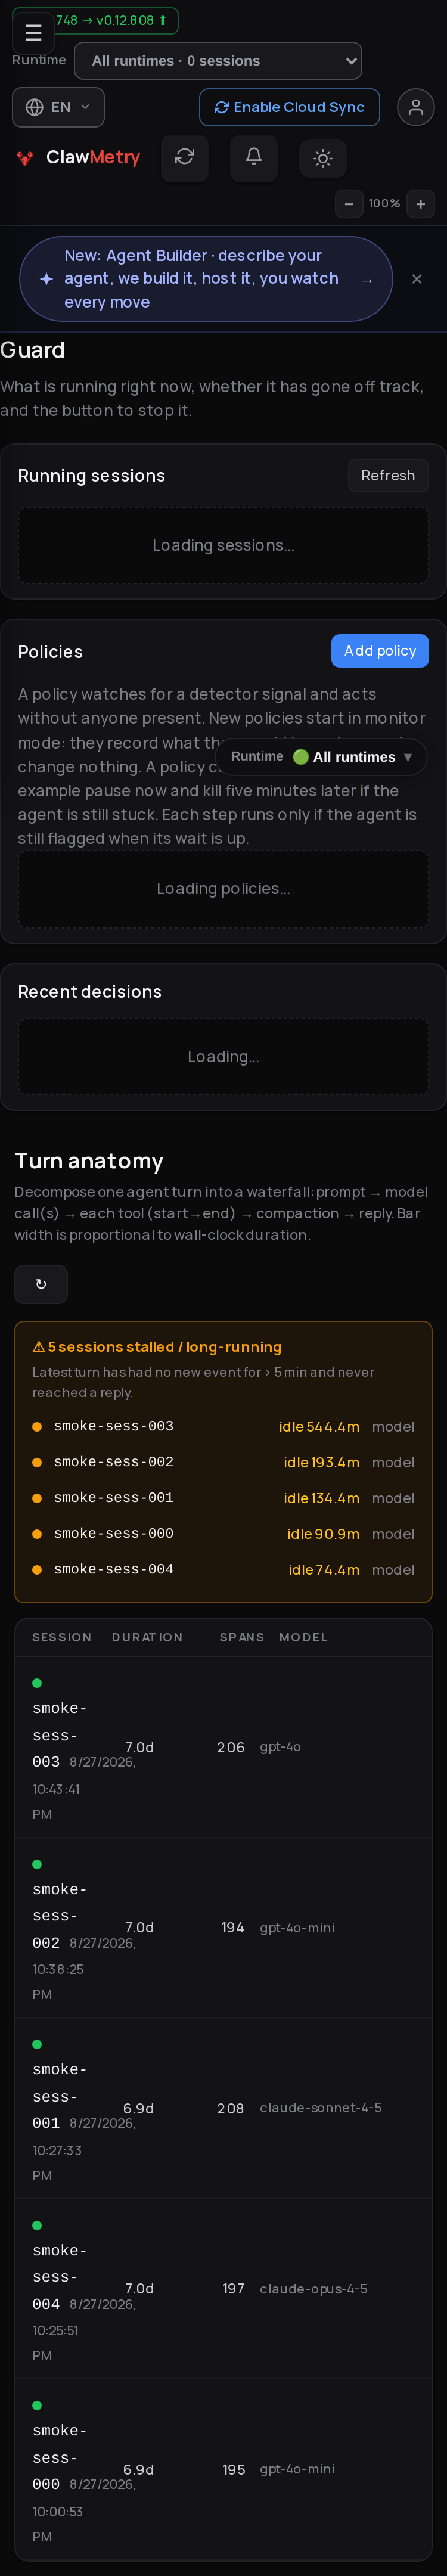Click the refresh arrows toolbar icon

pos(185,157)
